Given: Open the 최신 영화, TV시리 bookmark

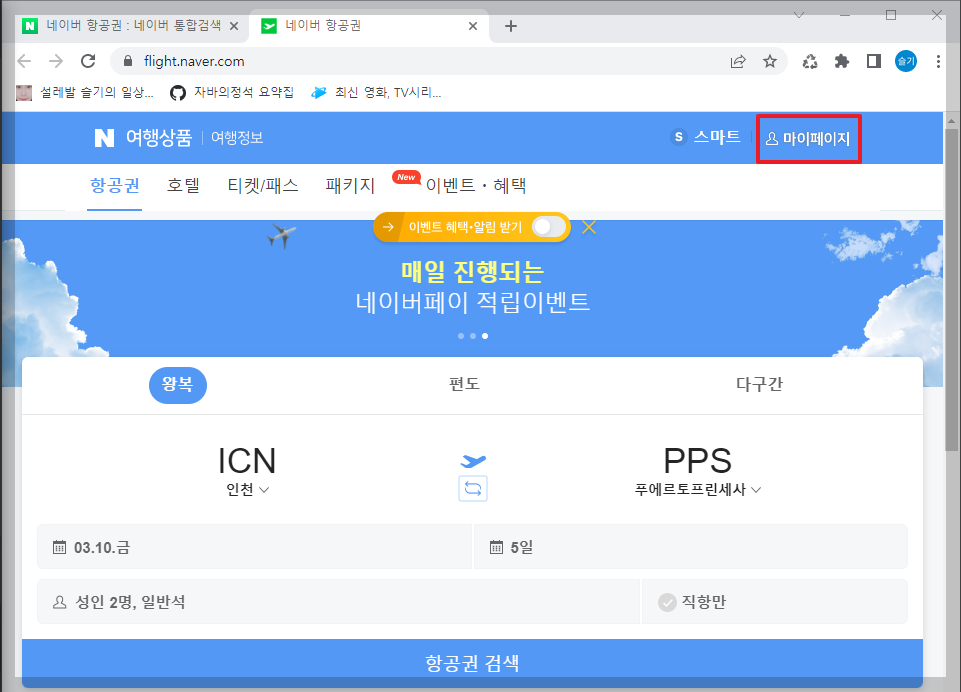Looking at the screenshot, I should [x=376, y=93].
